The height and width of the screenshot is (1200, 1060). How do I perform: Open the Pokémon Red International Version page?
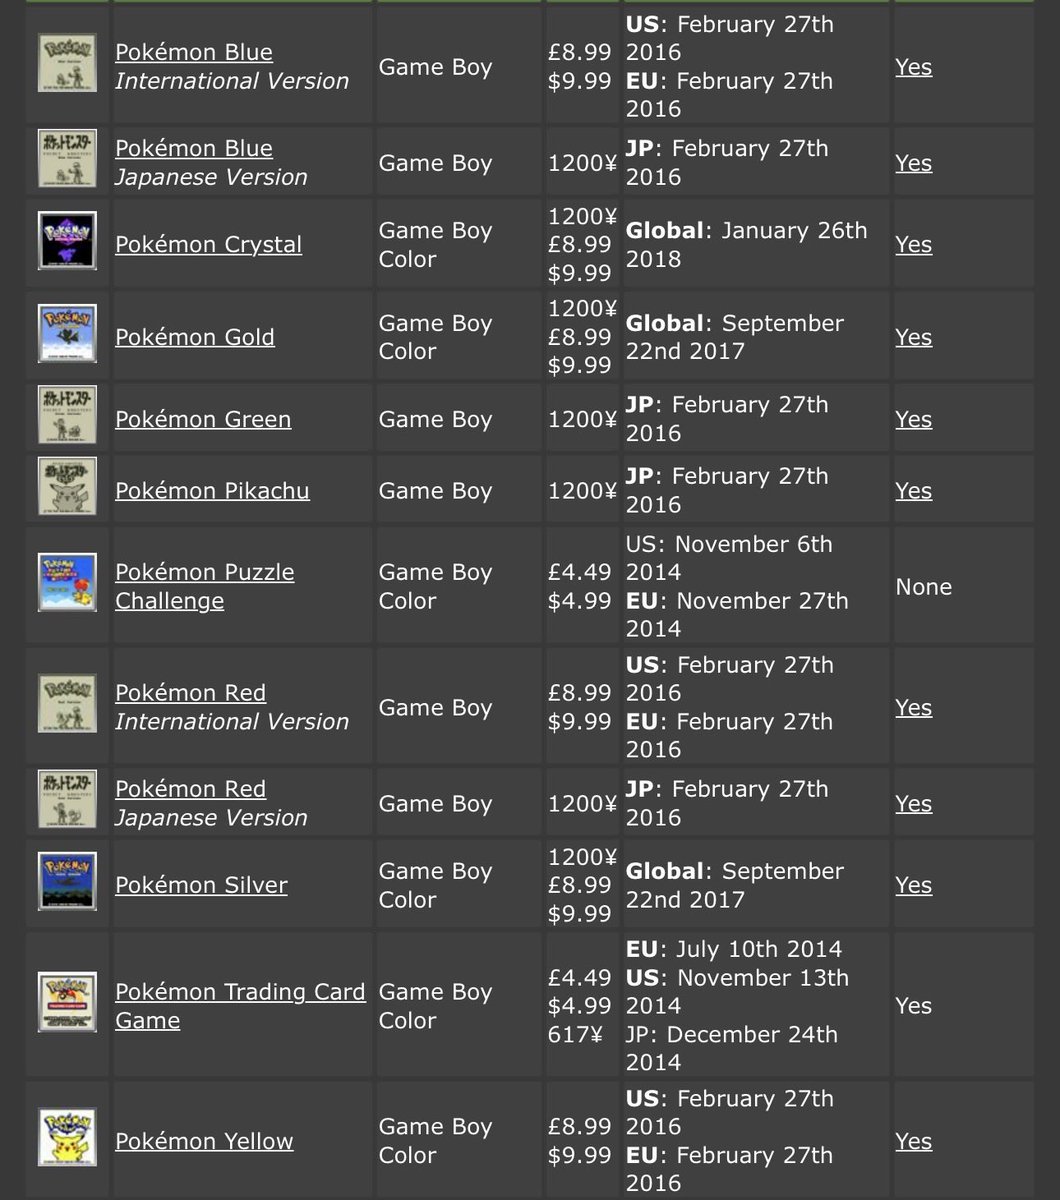(190, 692)
